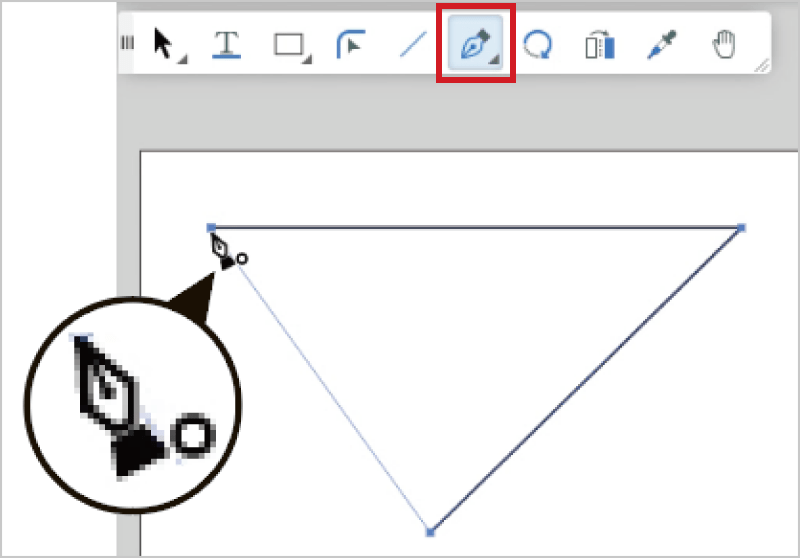Click the top-left anchor point of triangle
This screenshot has width=800, height=558.
[x=211, y=227]
